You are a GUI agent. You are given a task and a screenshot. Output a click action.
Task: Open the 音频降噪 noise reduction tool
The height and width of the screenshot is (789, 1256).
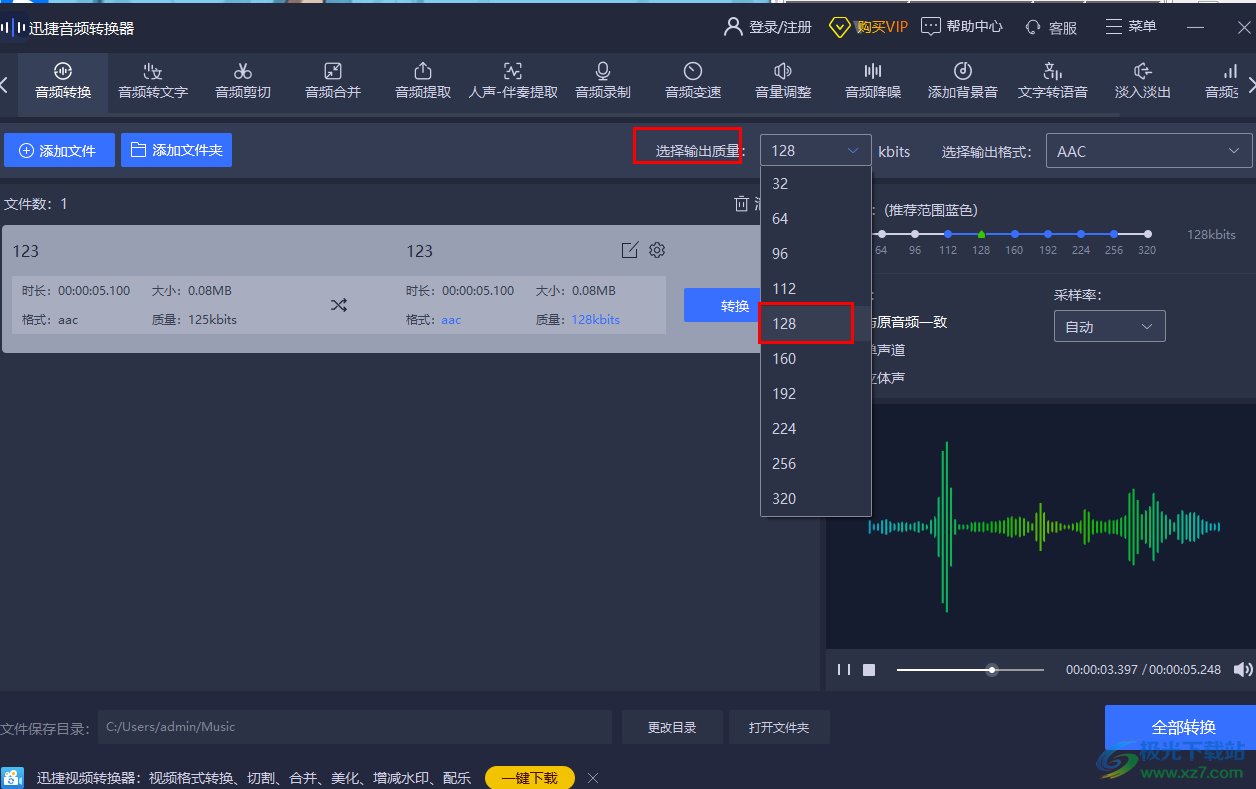(873, 81)
